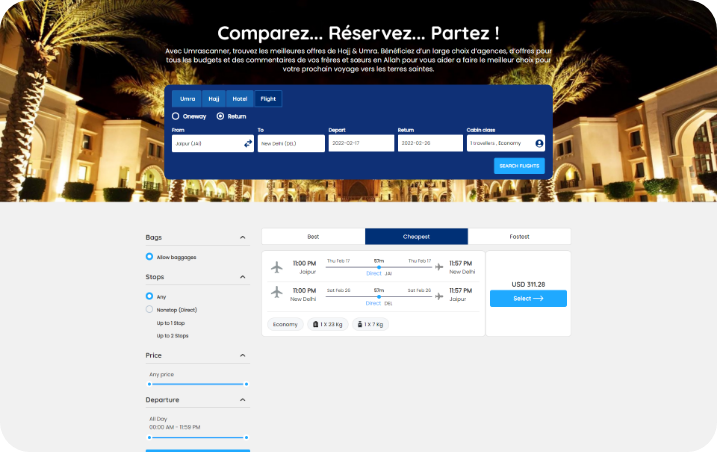
Task: Click the Comparez... Réservez... Partez ! heading
Action: (x=358, y=33)
